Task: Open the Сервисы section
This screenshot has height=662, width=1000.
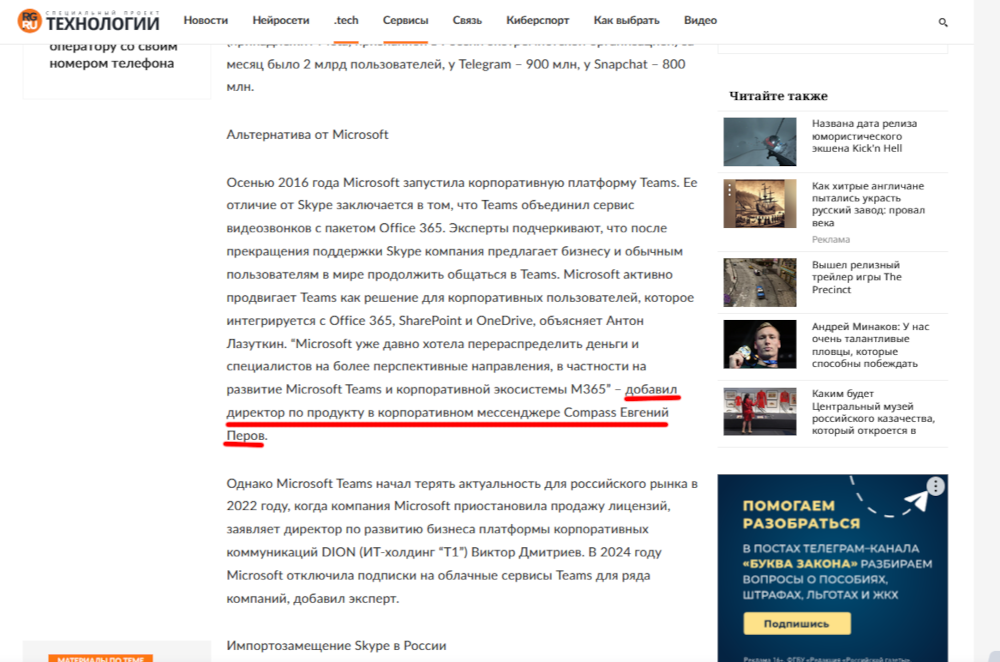Action: (x=406, y=20)
